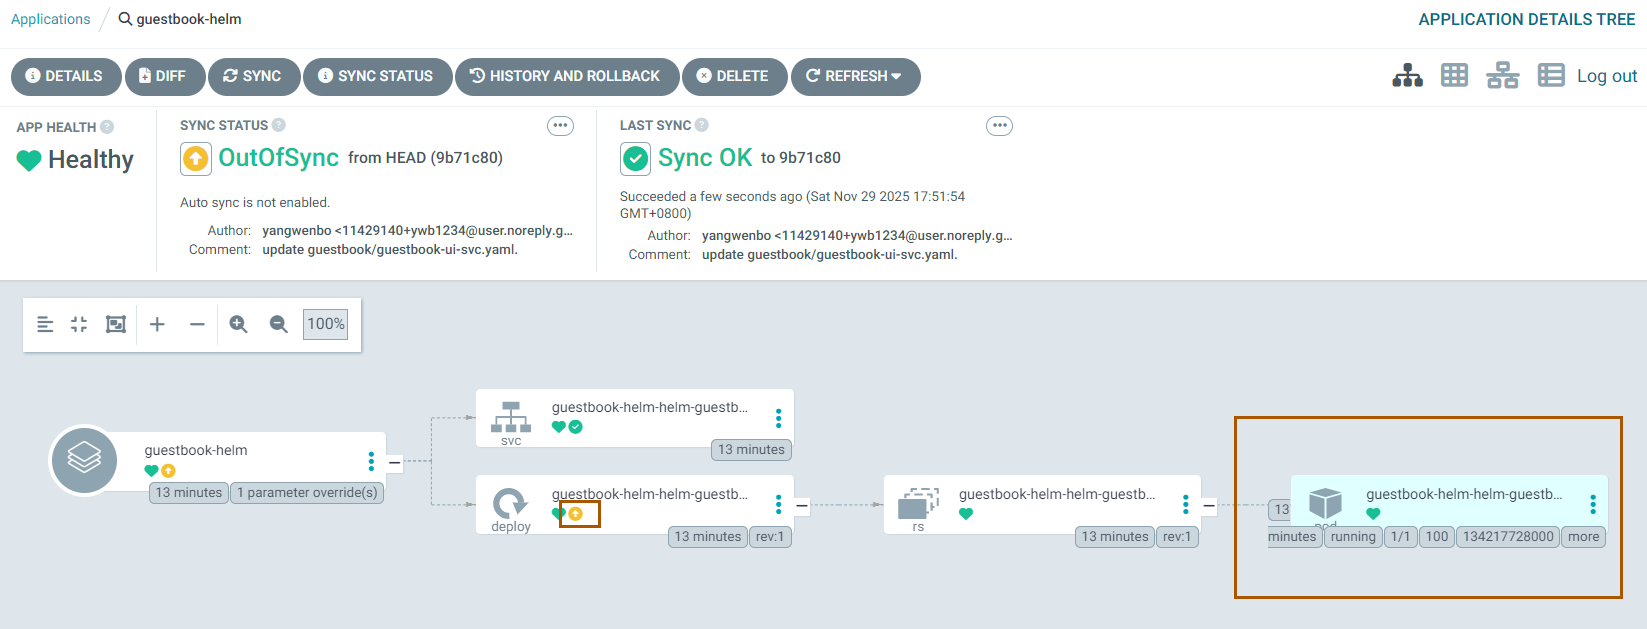Click the deploy node 'rev:1' tag
1647x629 pixels.
tap(770, 537)
